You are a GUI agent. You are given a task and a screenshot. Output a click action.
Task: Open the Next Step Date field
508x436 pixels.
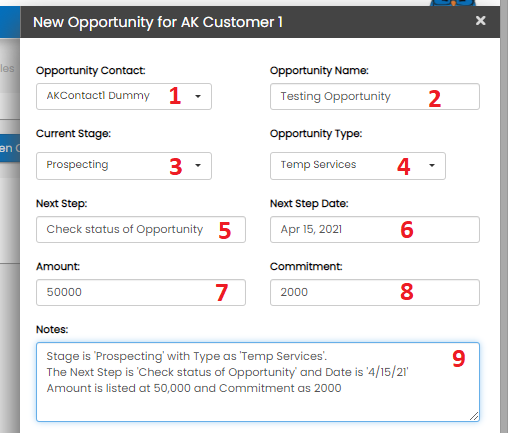pos(375,229)
